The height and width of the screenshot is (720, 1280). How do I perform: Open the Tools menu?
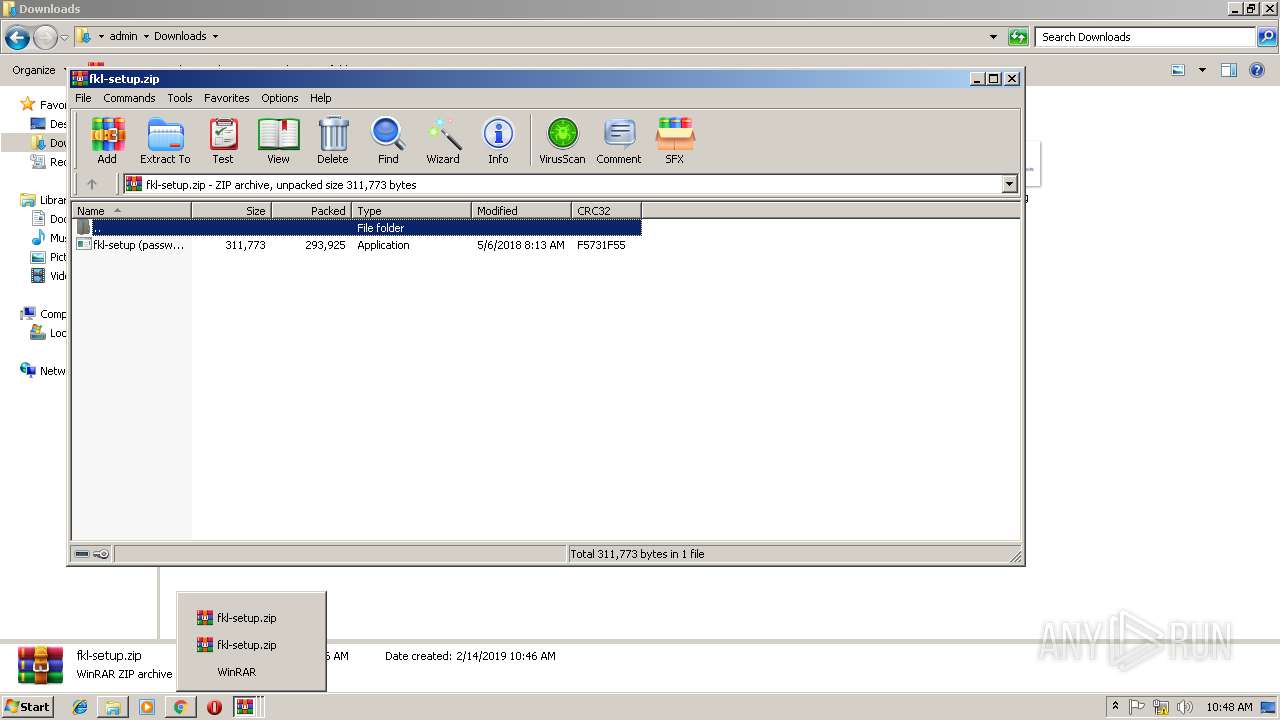(180, 98)
